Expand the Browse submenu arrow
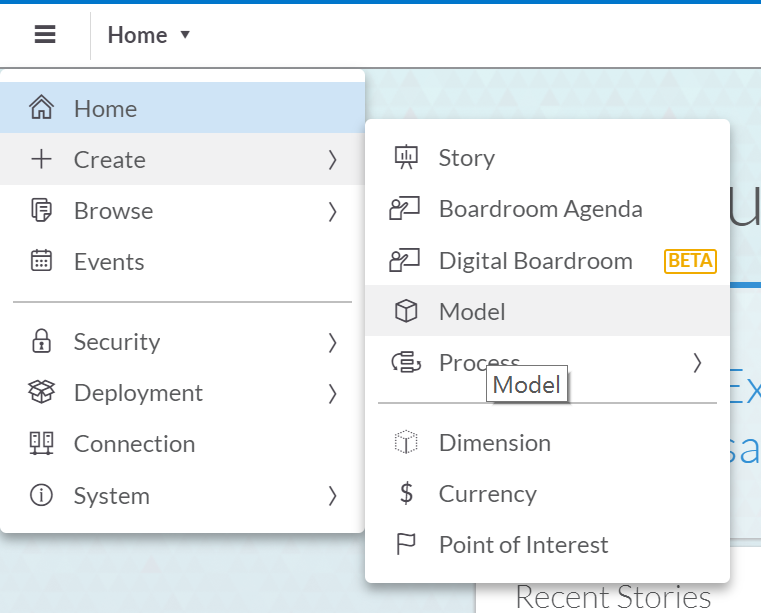The width and height of the screenshot is (761, 613). (x=332, y=211)
